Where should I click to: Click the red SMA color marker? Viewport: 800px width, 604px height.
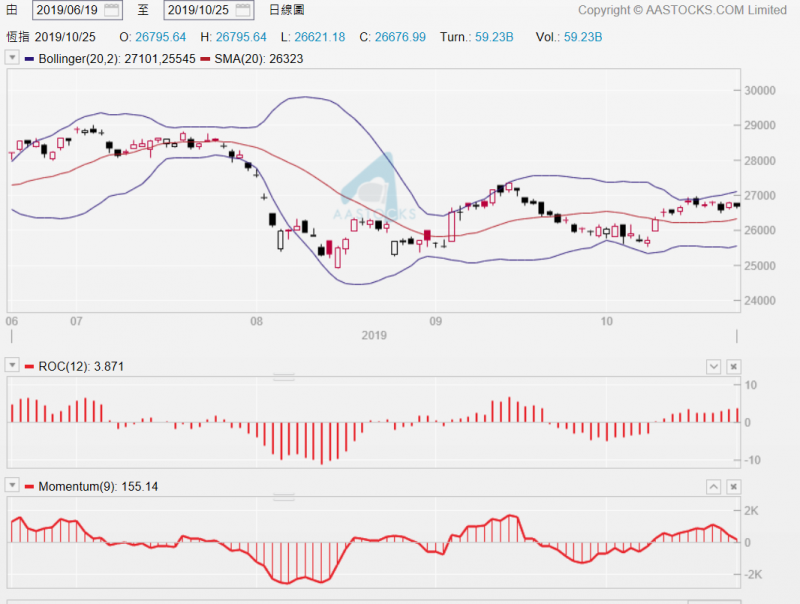(x=205, y=59)
